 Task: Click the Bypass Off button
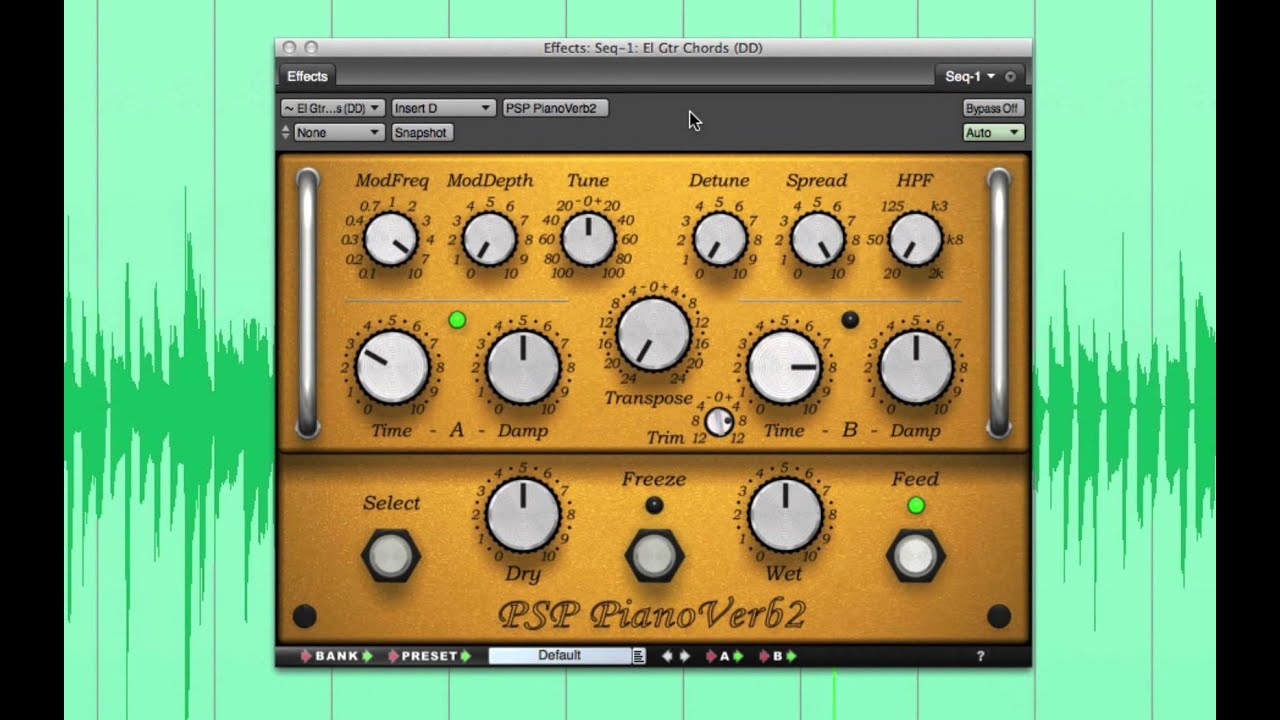(x=992, y=108)
